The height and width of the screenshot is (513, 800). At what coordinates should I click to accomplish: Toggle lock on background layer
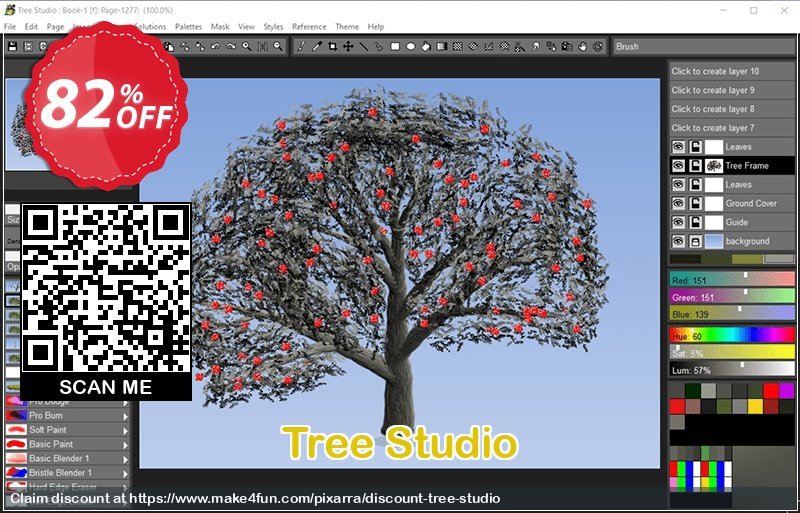[695, 241]
